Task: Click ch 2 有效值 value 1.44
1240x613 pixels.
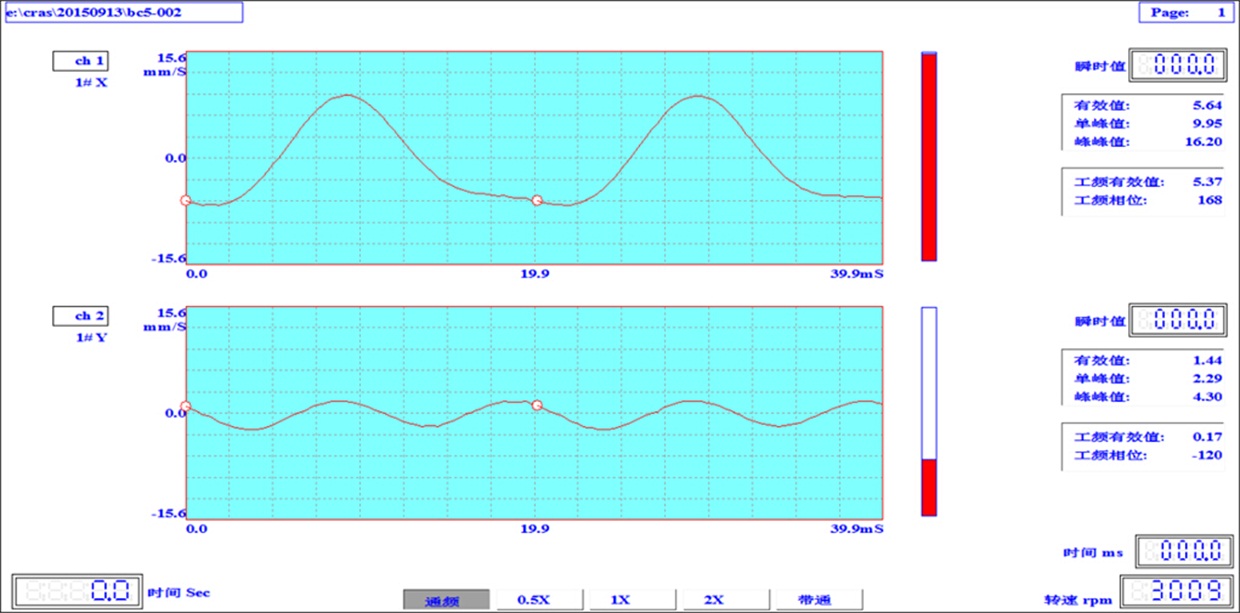Action: click(x=1209, y=360)
